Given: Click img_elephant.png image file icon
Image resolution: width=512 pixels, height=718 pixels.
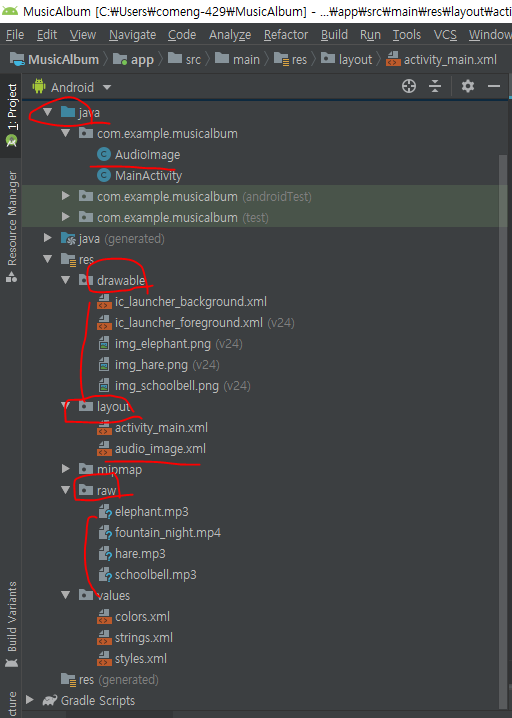Looking at the screenshot, I should (x=104, y=343).
